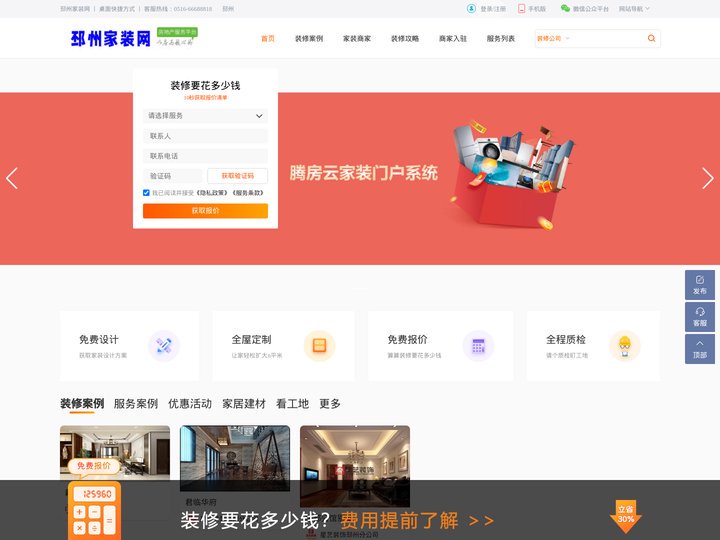
Task: Toggle the privacy policy agreement checkbox
Action: coord(146,193)
